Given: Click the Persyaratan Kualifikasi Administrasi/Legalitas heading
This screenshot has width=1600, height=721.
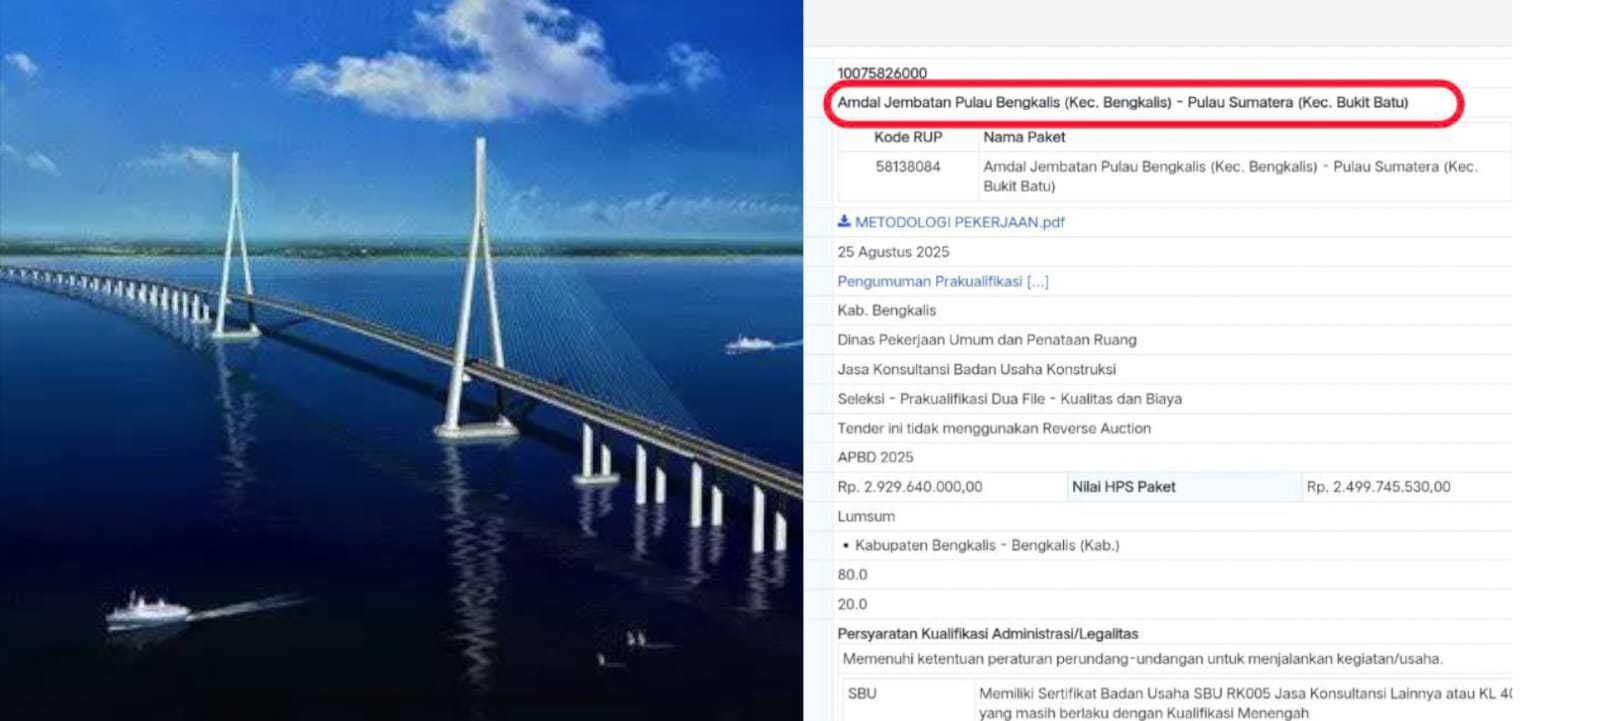Looking at the screenshot, I should coord(988,634).
